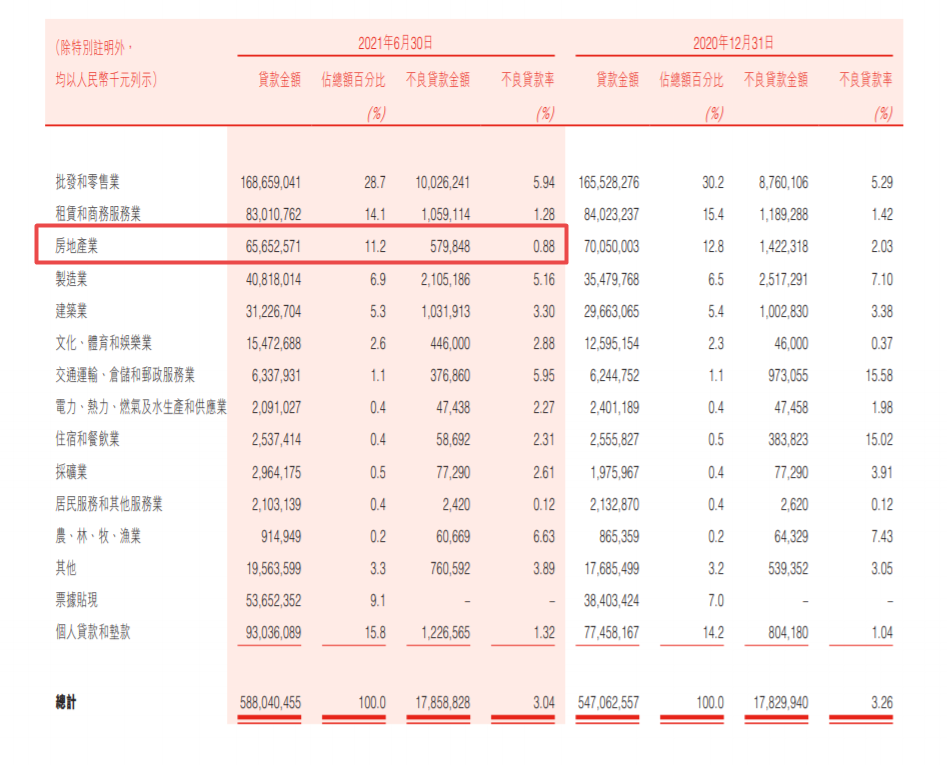Click the value 84,023,237
The width and height of the screenshot is (947, 765).
[611, 214]
